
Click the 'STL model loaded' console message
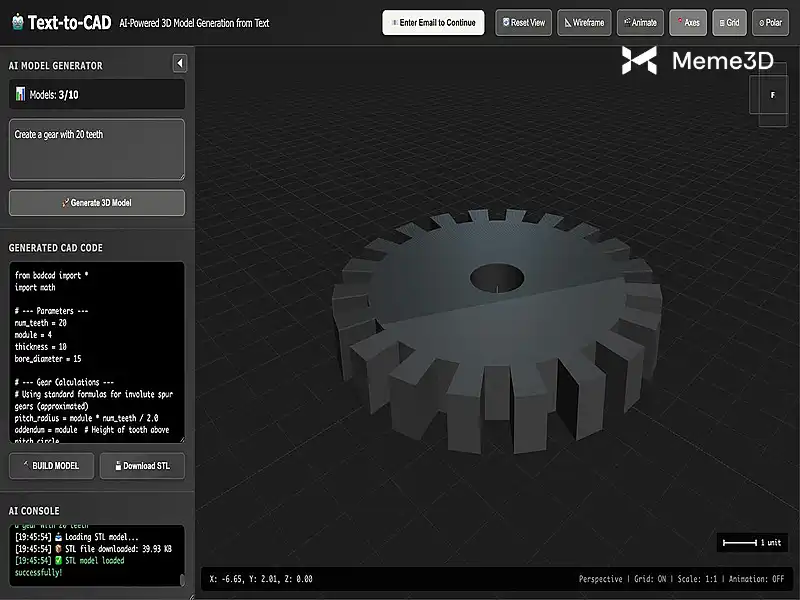[69, 566]
